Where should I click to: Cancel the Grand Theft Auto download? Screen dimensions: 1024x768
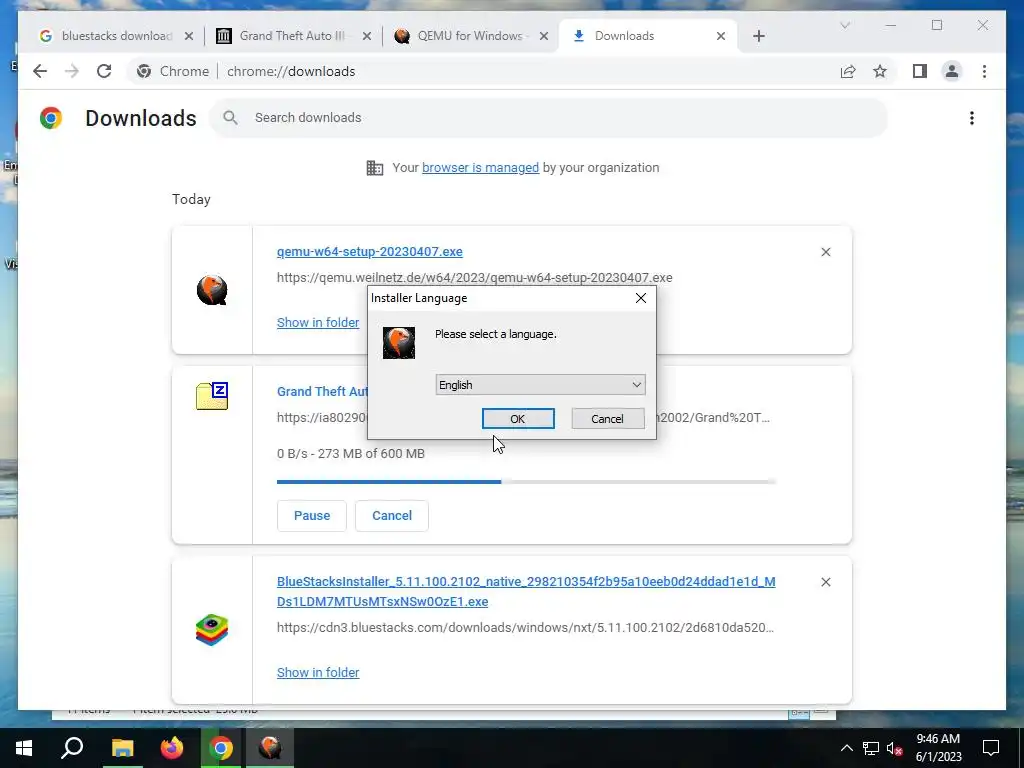[x=392, y=516]
